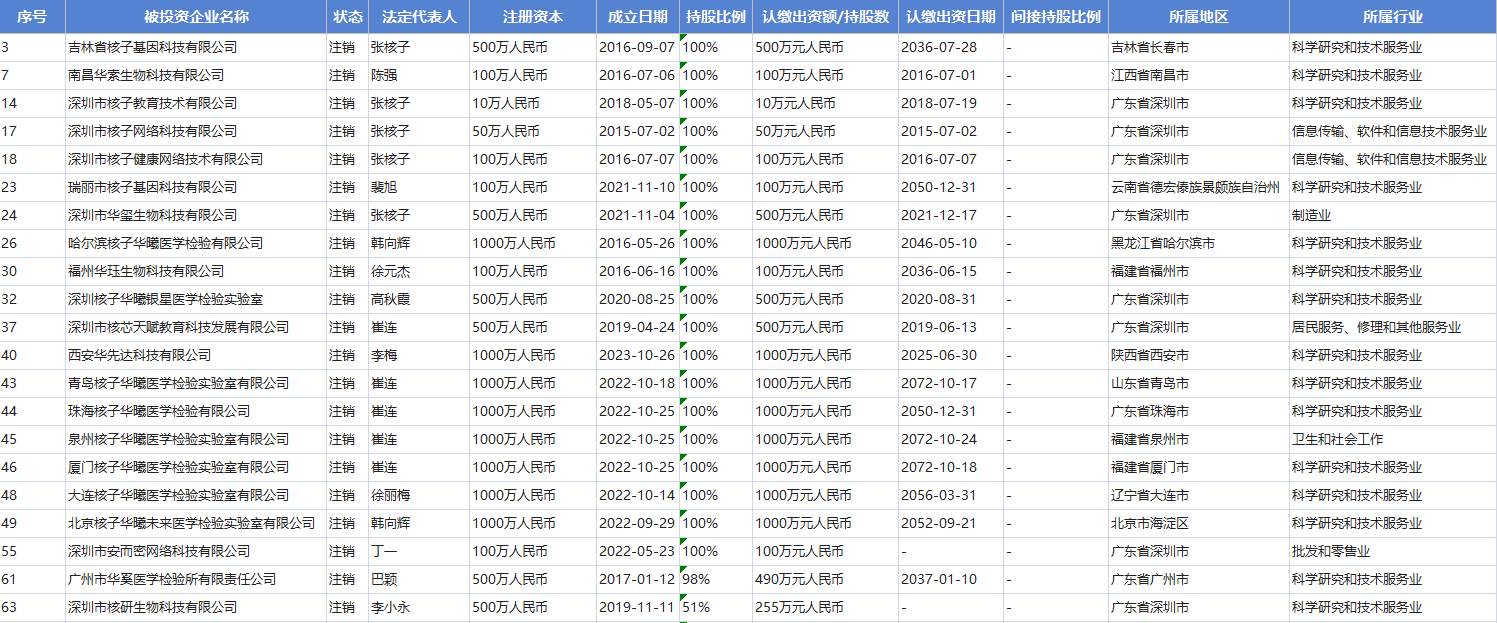The height and width of the screenshot is (623, 1497).
Task: Select the 批发和零售业 industry cell
Action: [x=1330, y=551]
